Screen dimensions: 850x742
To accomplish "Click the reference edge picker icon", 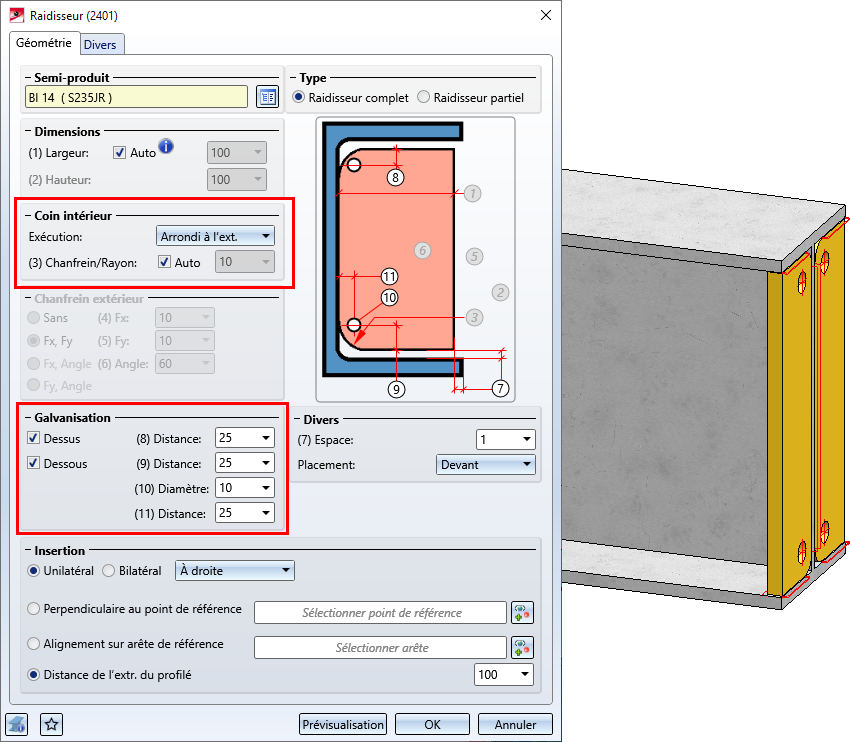I will pos(523,647).
